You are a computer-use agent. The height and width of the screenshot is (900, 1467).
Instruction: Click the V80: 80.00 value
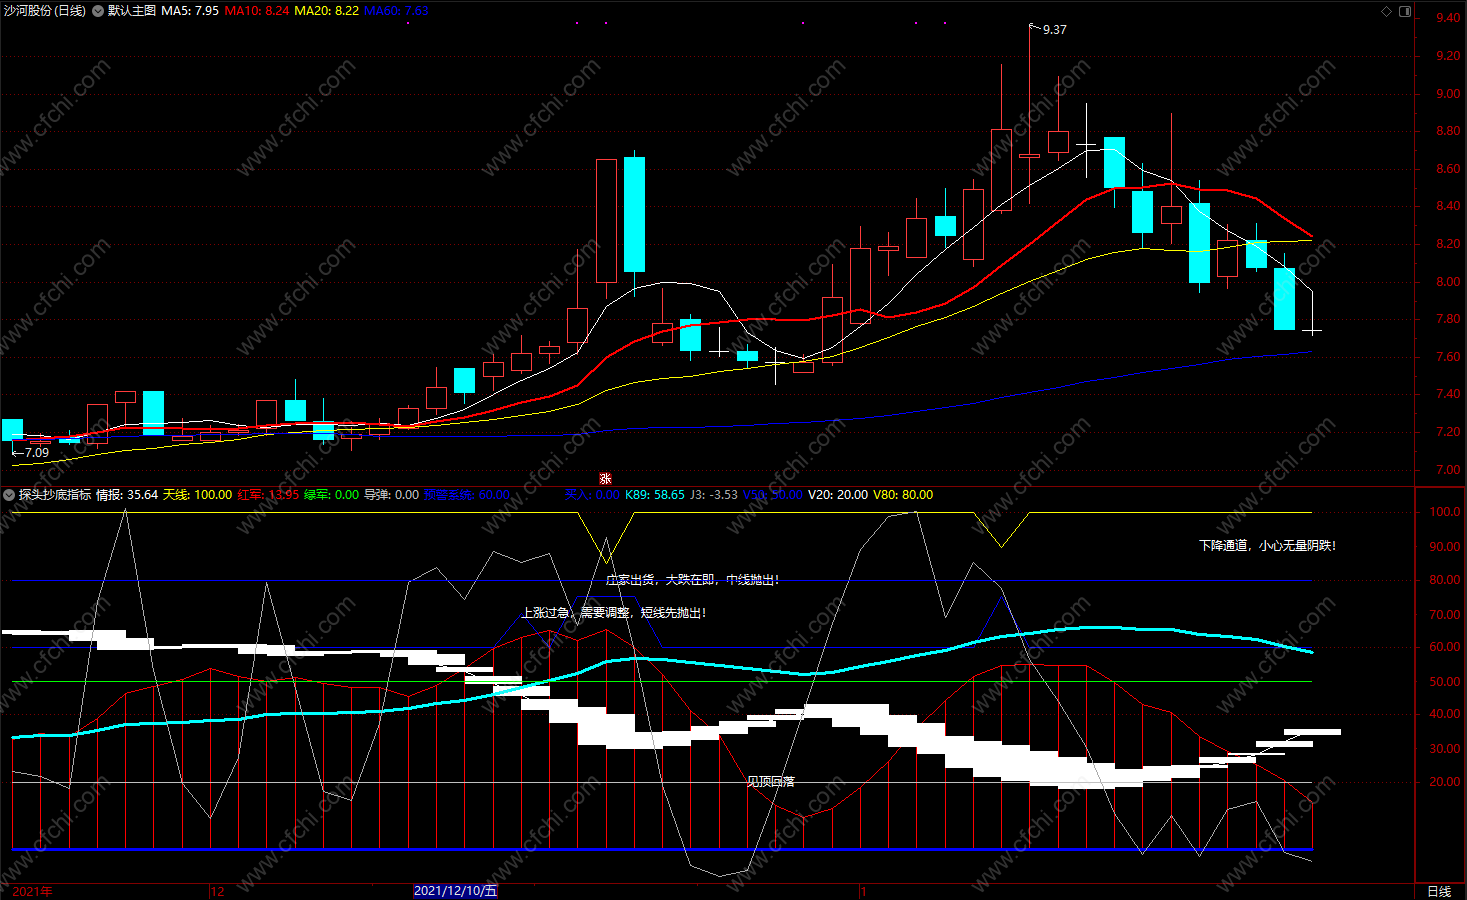tap(903, 495)
